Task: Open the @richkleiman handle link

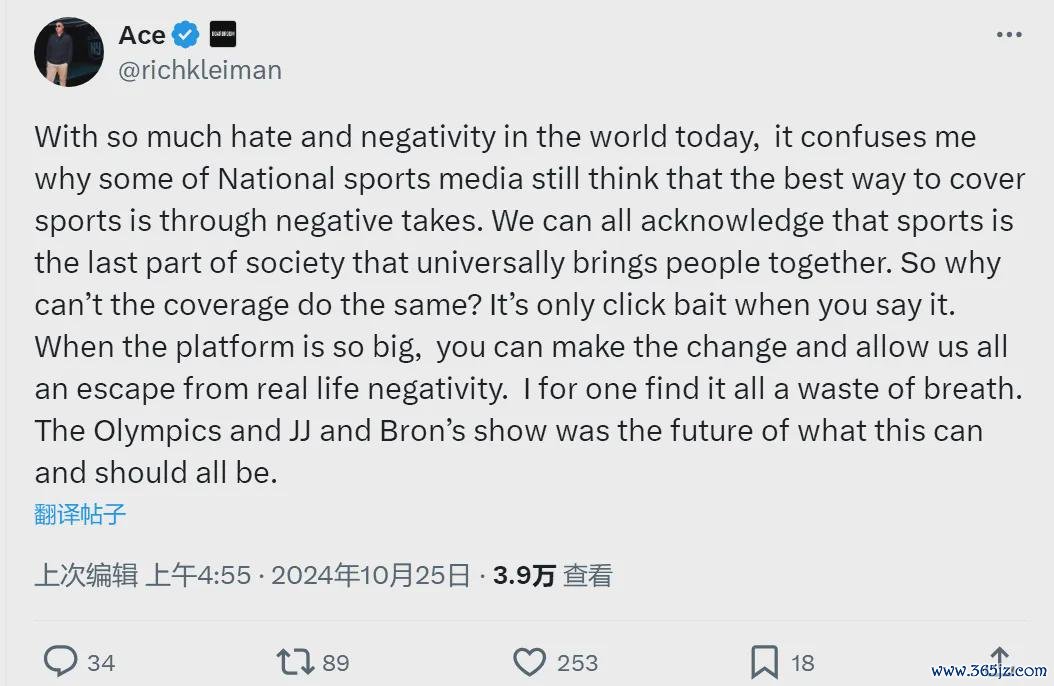Action: [200, 70]
